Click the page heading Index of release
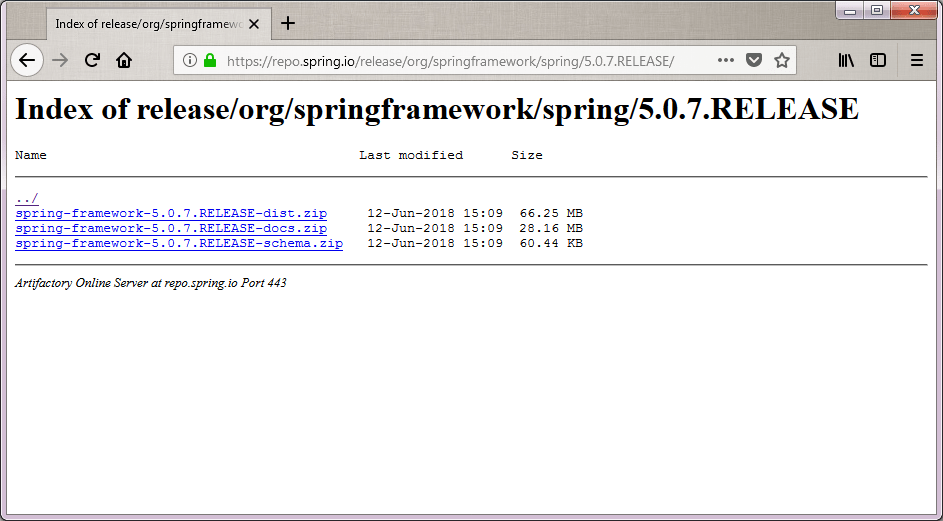 point(437,109)
